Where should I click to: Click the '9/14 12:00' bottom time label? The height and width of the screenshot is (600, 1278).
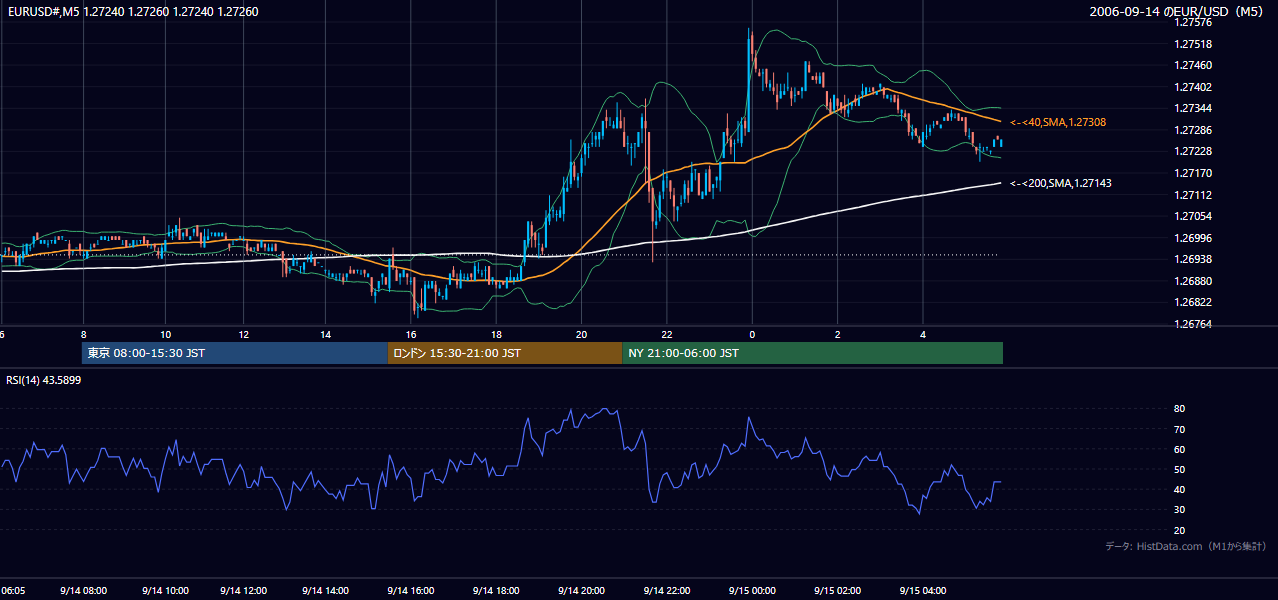pyautogui.click(x=242, y=591)
